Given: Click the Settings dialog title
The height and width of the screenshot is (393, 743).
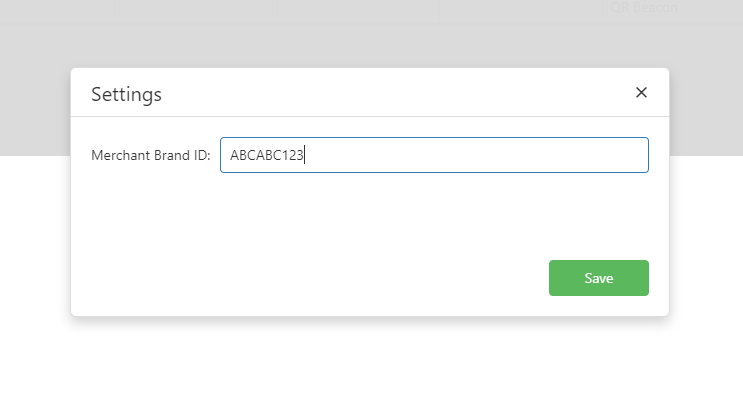Looking at the screenshot, I should [127, 94].
